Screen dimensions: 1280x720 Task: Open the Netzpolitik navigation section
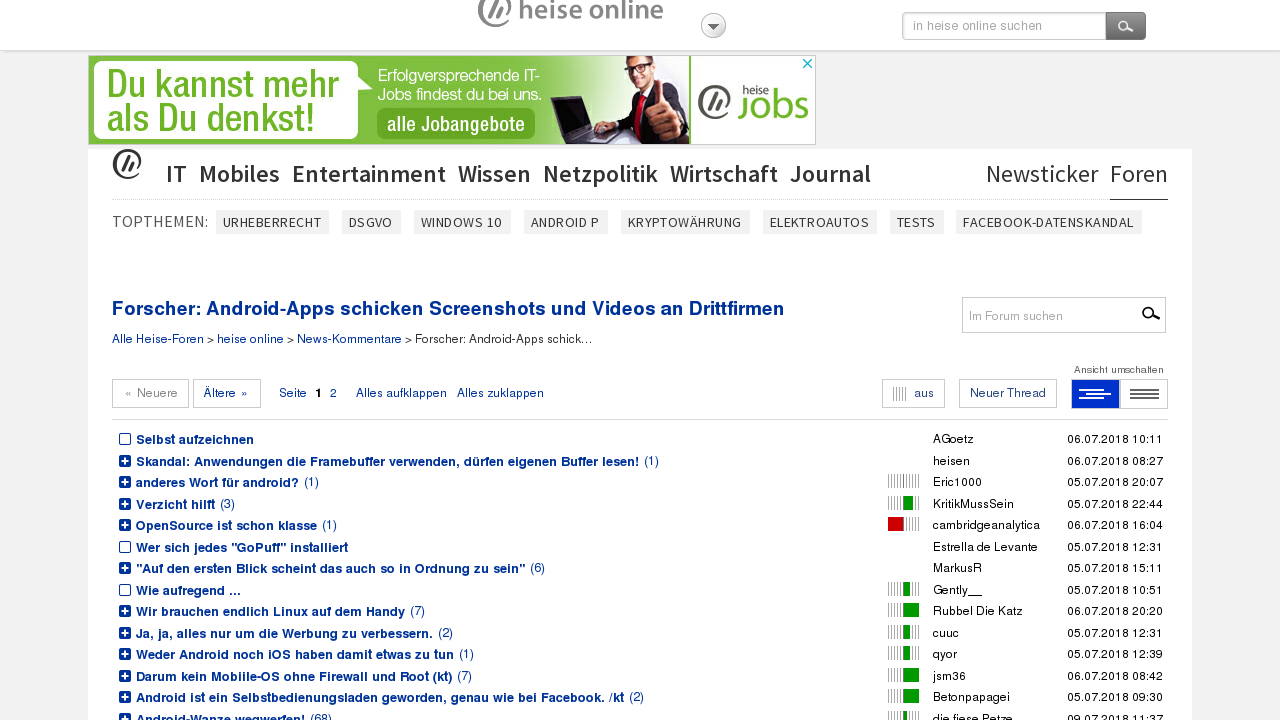600,174
